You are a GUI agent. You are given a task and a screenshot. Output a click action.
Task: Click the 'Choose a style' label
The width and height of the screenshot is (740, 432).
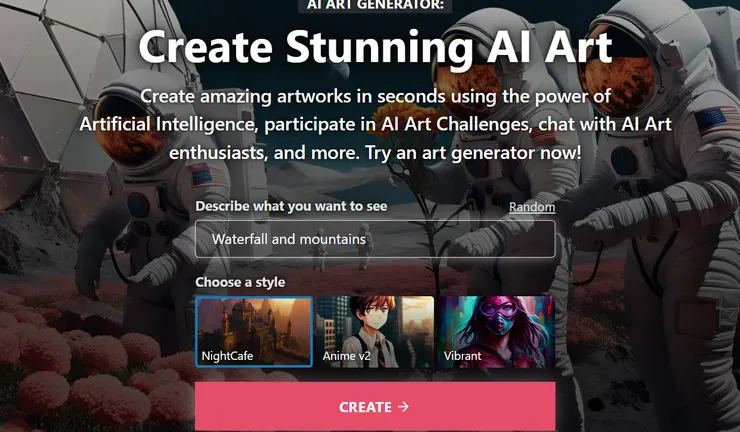pyautogui.click(x=240, y=282)
